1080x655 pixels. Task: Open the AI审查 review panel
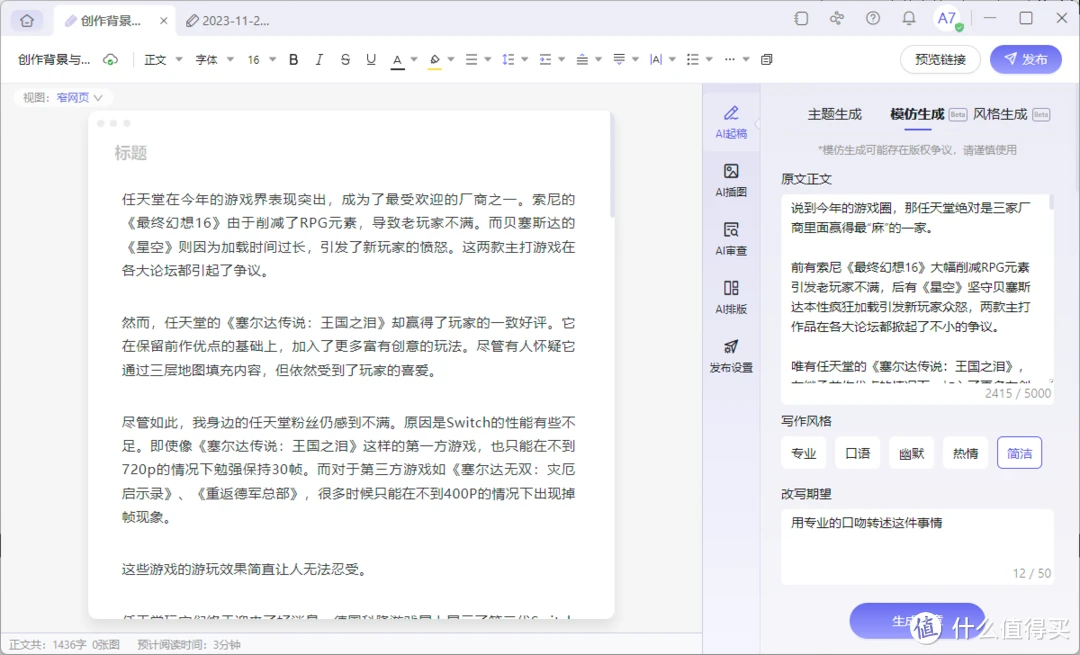pyautogui.click(x=731, y=238)
